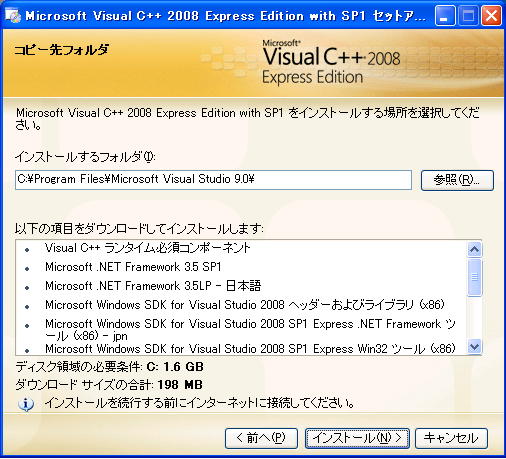The height and width of the screenshot is (459, 506).
Task: Click the setup installer icon in title bar
Action: (13, 16)
